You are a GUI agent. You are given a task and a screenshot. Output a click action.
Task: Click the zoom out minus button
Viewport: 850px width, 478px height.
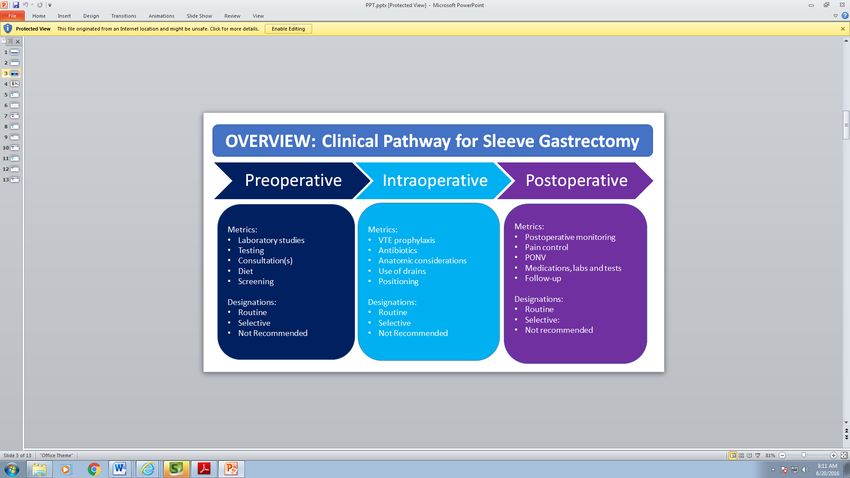(782, 455)
